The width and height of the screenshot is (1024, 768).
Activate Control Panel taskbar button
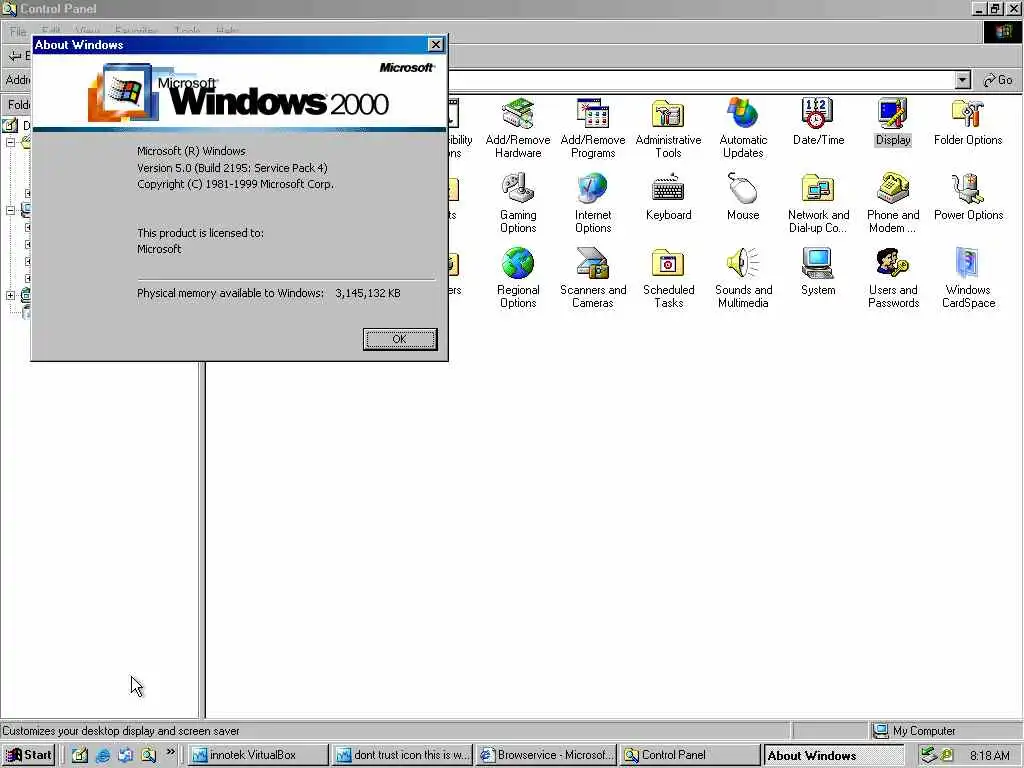tap(690, 755)
